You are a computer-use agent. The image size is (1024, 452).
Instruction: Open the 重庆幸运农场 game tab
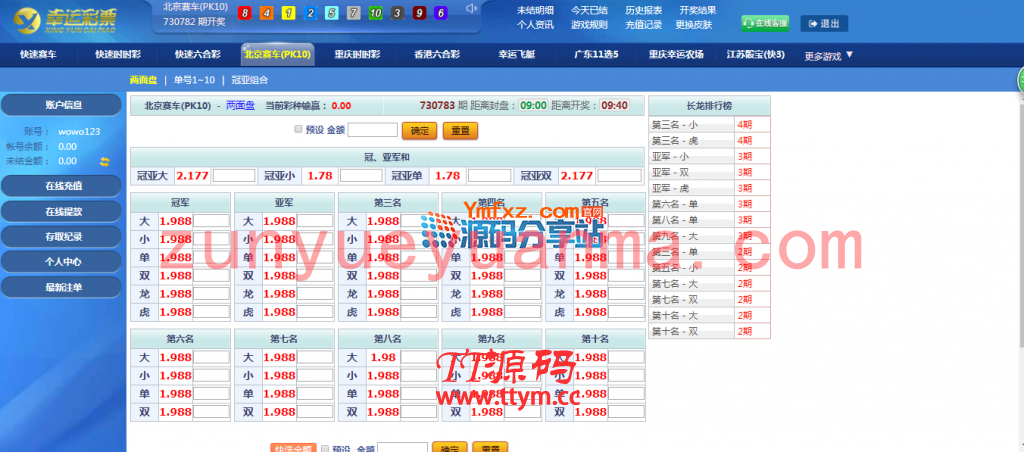(x=676, y=55)
